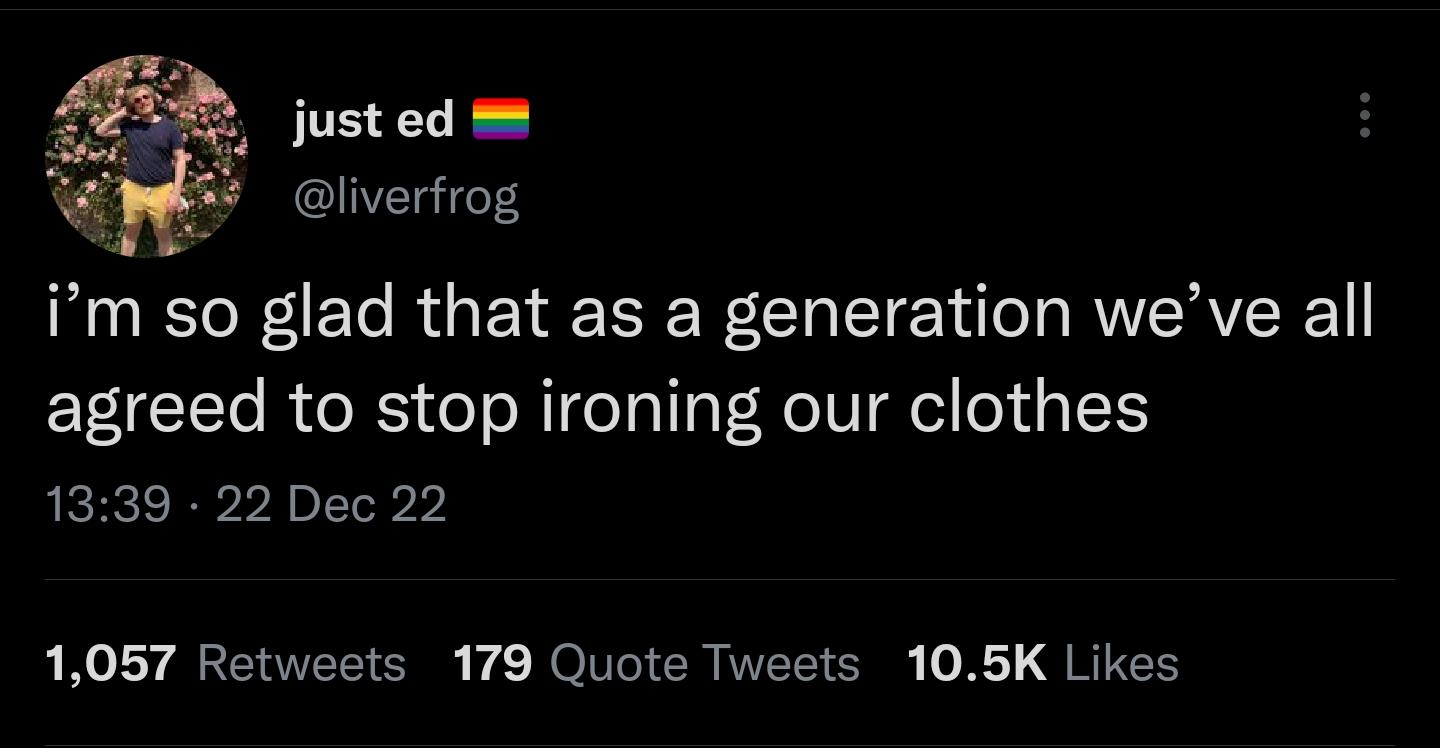Open the three-dot more options menu
Viewport: 1440px width, 748px height.
(x=1366, y=117)
